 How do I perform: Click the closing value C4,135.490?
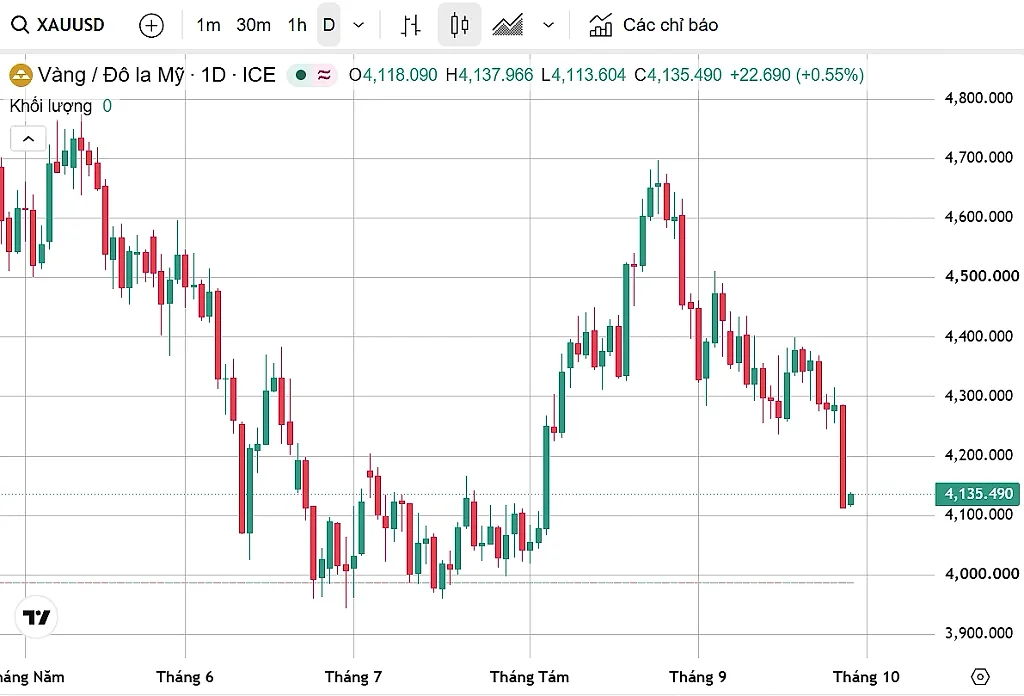coord(678,75)
